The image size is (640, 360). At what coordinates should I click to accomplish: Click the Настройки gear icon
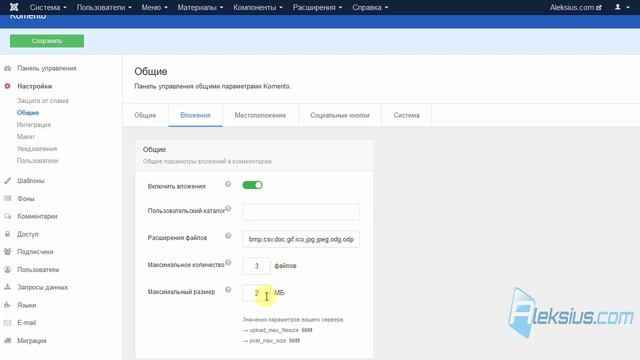(7, 86)
